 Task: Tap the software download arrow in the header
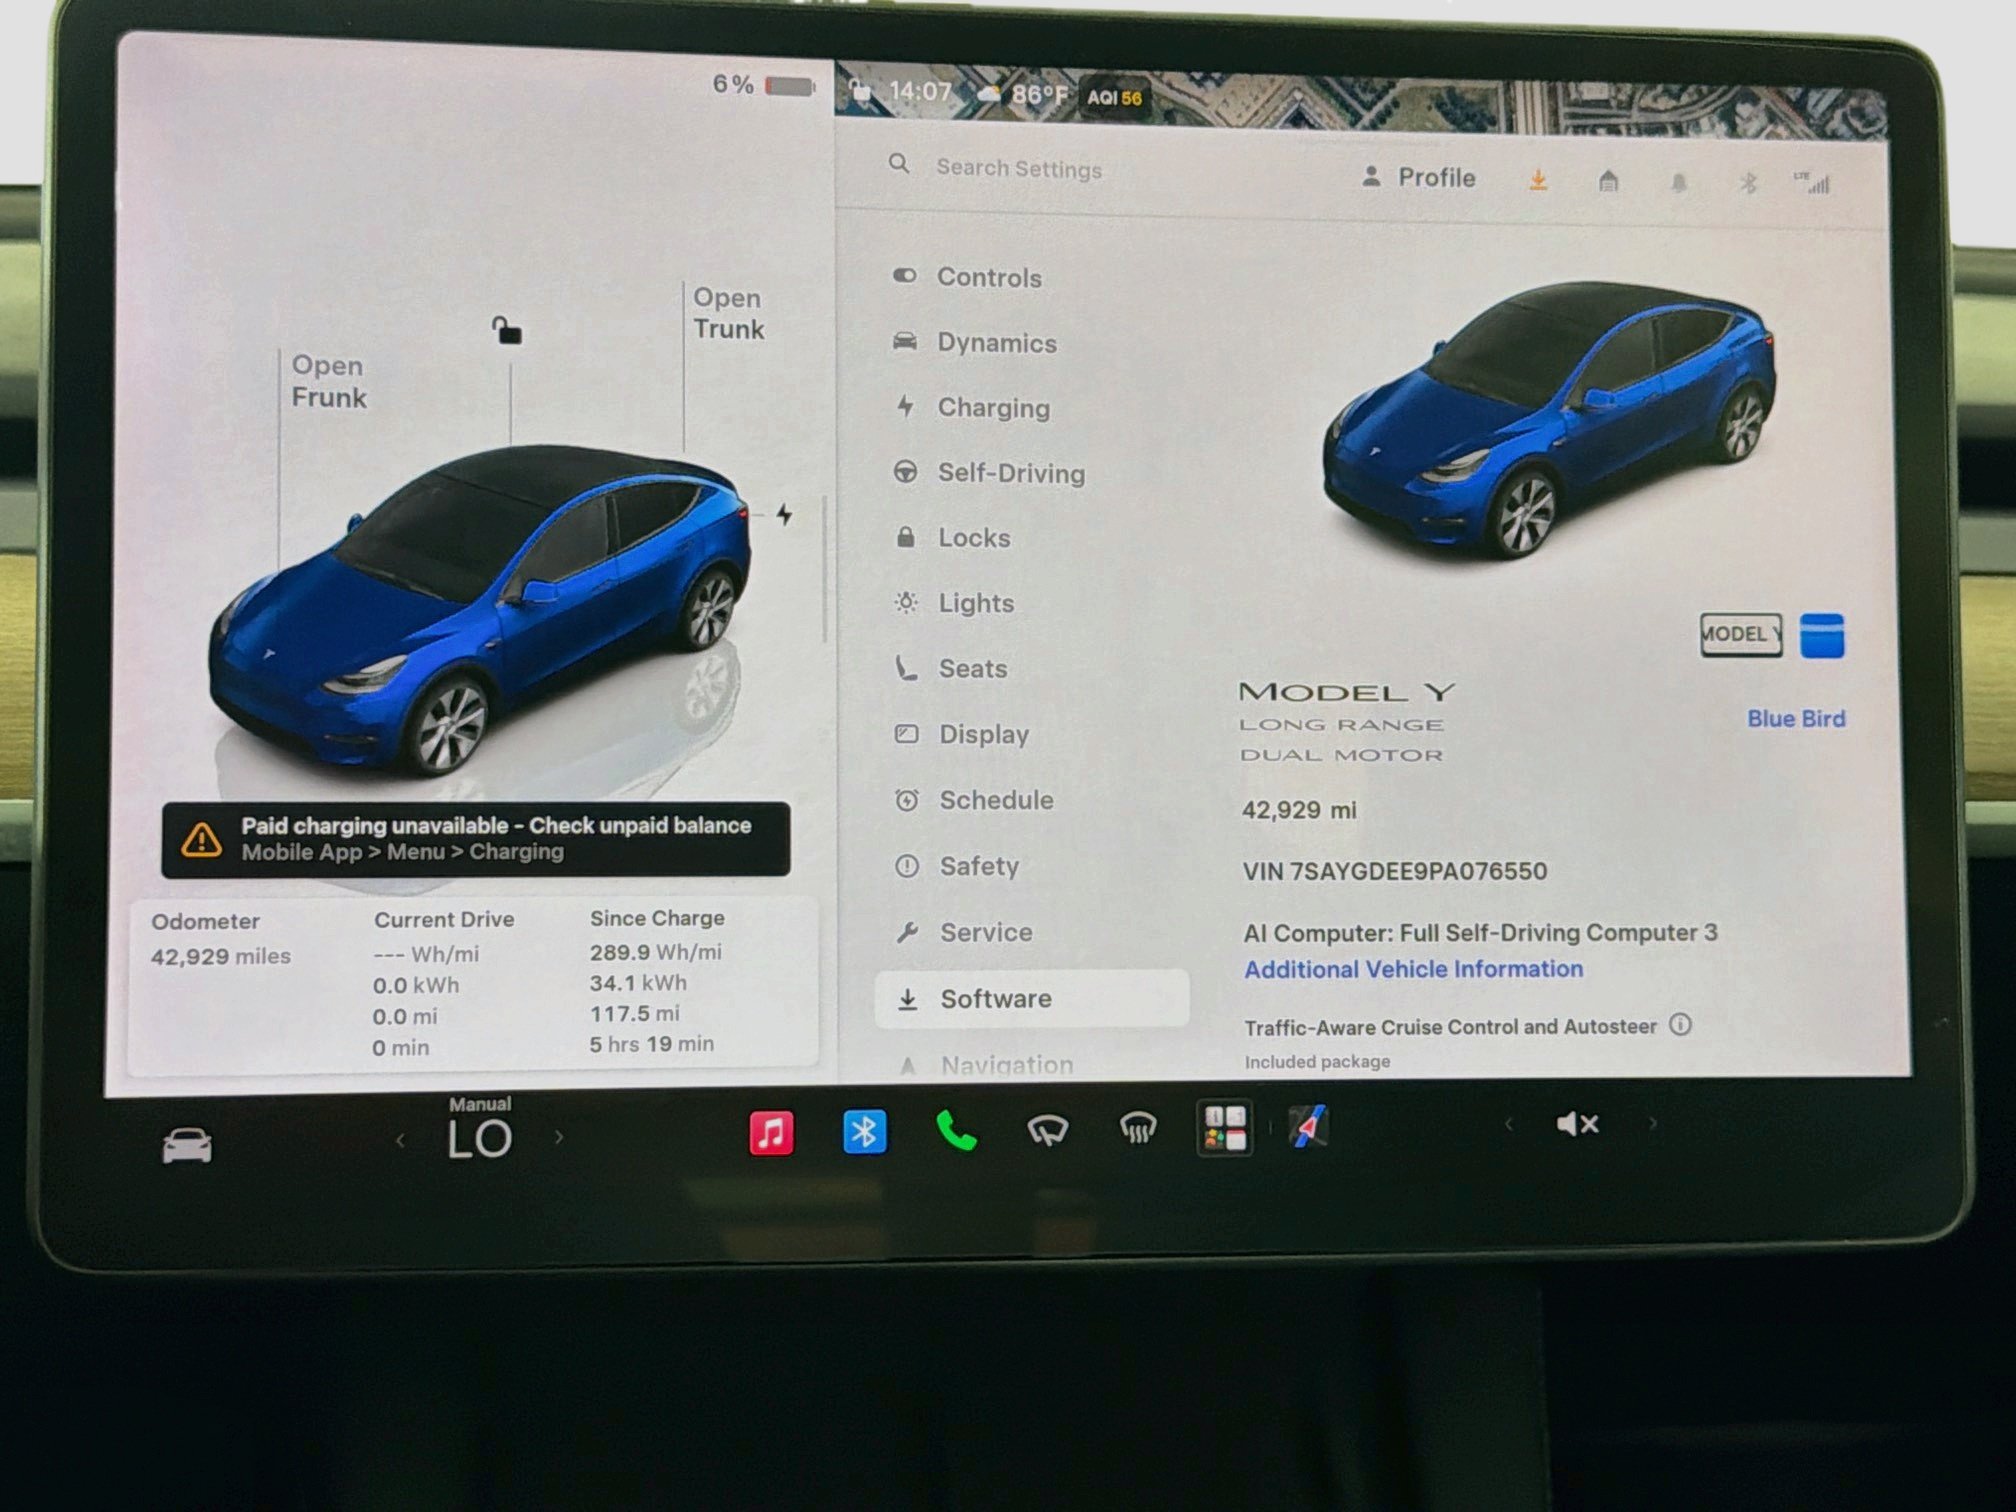(x=1538, y=180)
